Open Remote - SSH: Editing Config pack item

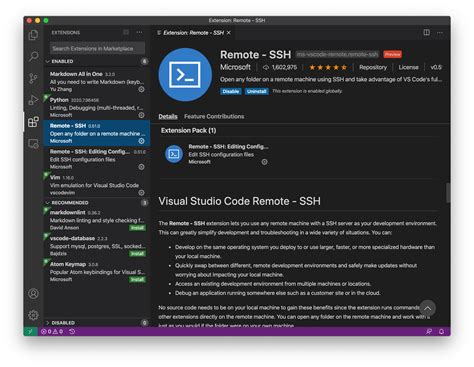pyautogui.click(x=217, y=154)
